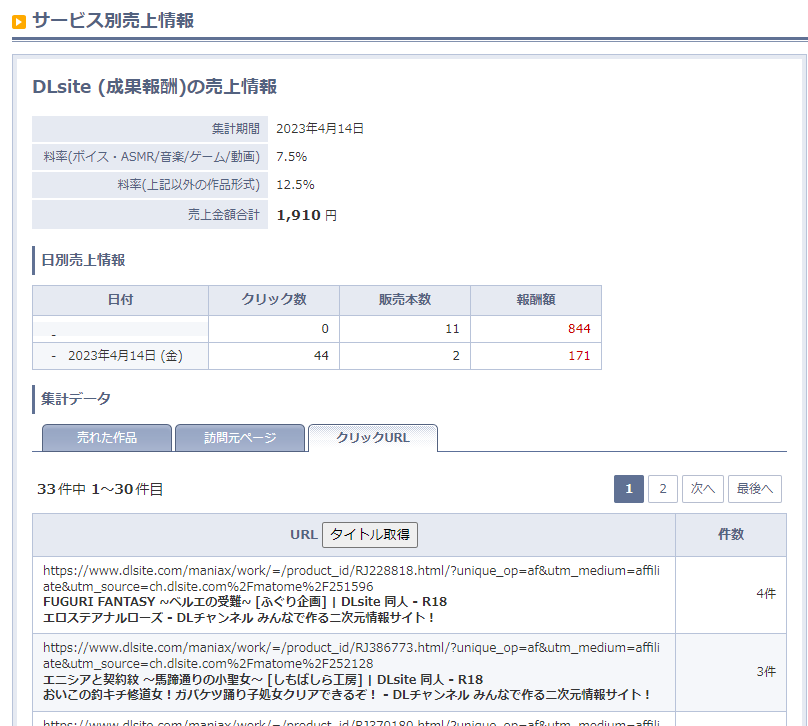Select the クリックURL tab
Screen dimensions: 808x726
373,437
